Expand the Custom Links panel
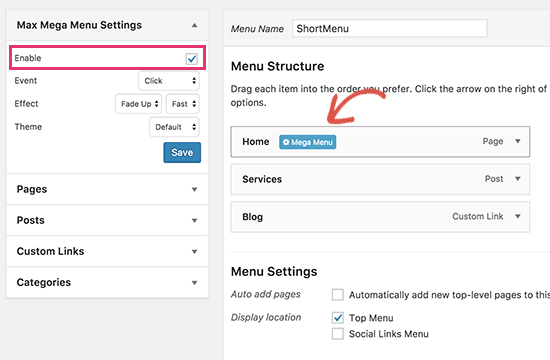Image resolution: width=550 pixels, height=360 pixels. [107, 251]
